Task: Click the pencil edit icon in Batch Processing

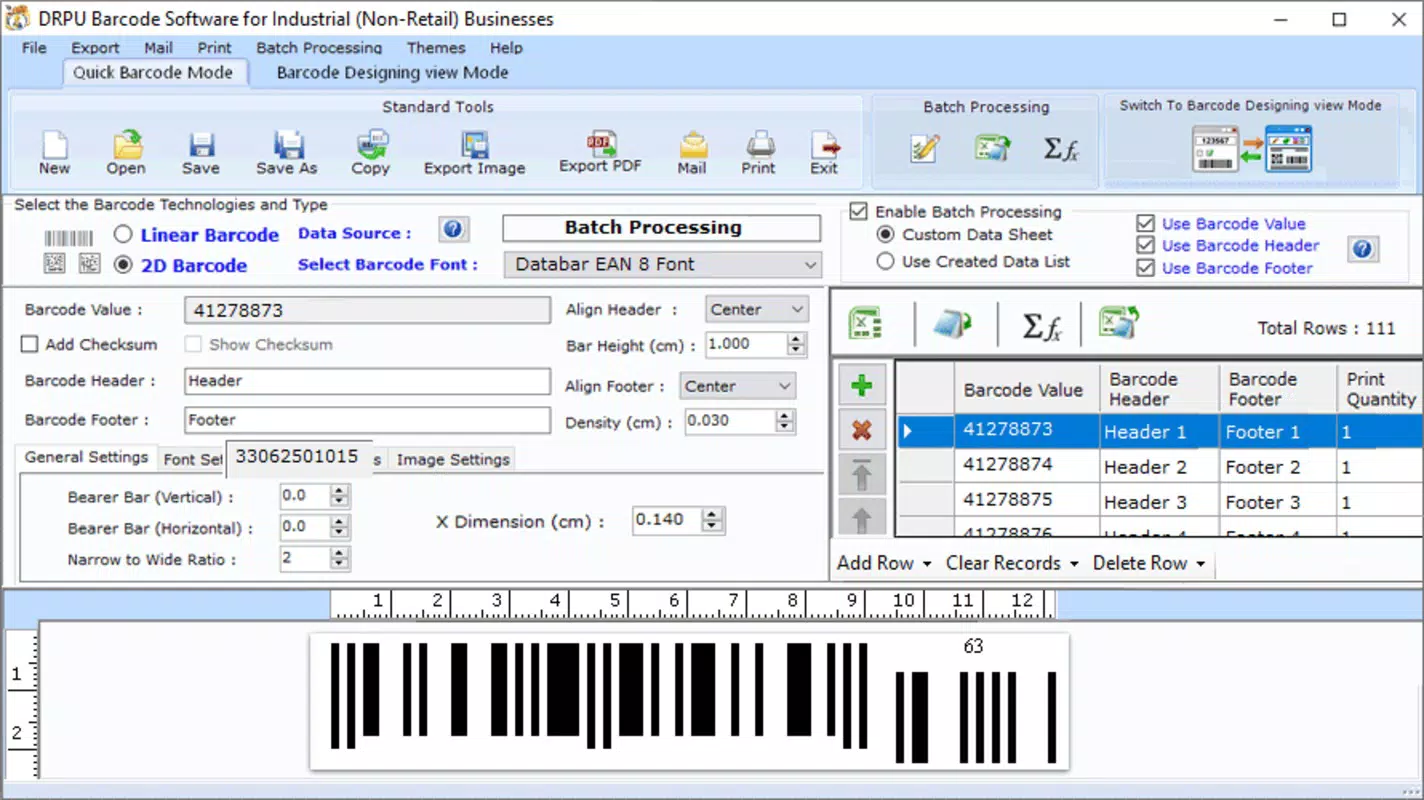Action: click(925, 148)
